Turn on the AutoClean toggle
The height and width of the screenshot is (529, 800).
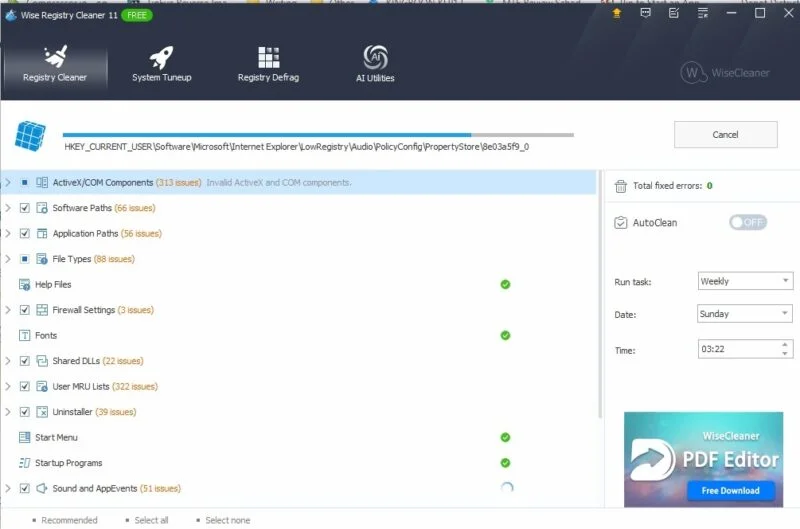tap(748, 222)
